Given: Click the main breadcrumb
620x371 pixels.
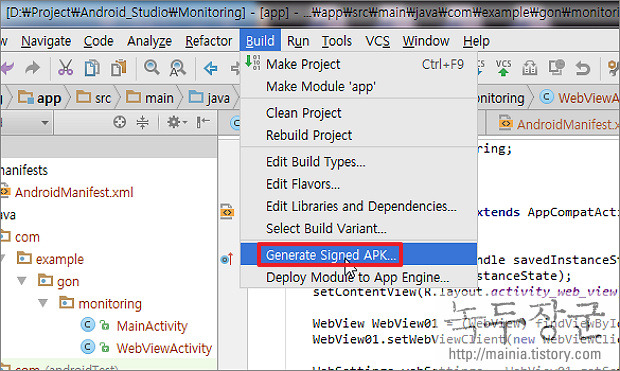Looking at the screenshot, I should pos(150,98).
